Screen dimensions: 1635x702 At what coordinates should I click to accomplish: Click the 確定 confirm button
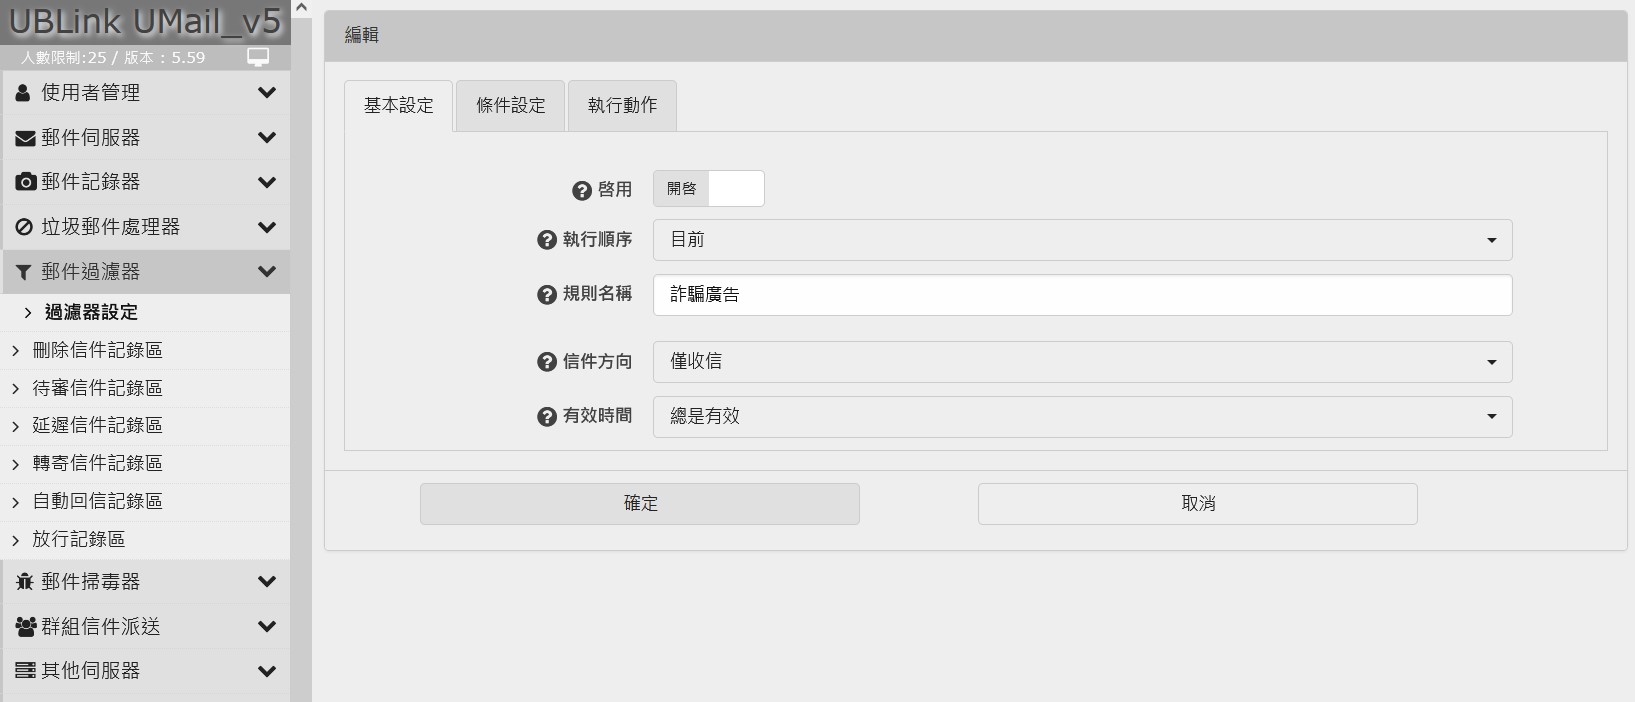tap(640, 504)
